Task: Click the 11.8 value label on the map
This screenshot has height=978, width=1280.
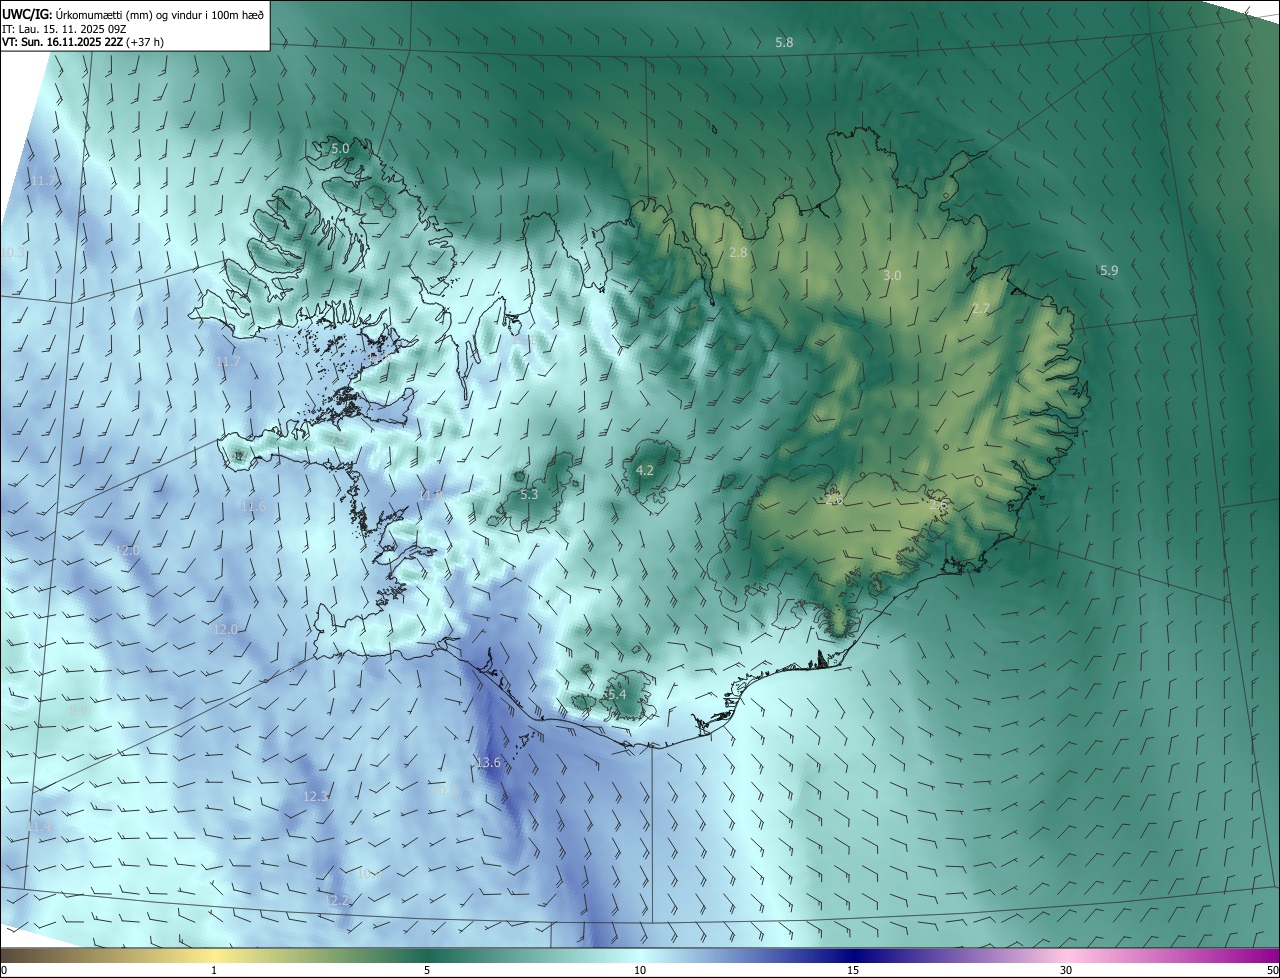Action: [430, 495]
